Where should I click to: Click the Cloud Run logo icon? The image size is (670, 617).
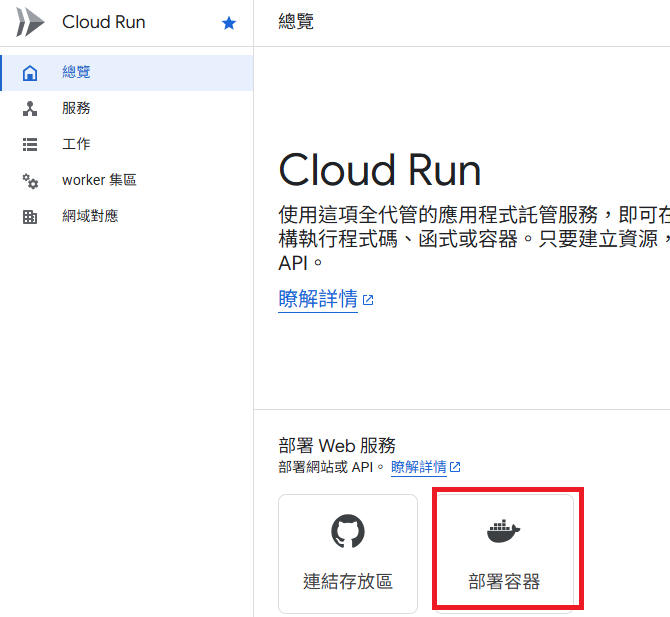pos(30,23)
